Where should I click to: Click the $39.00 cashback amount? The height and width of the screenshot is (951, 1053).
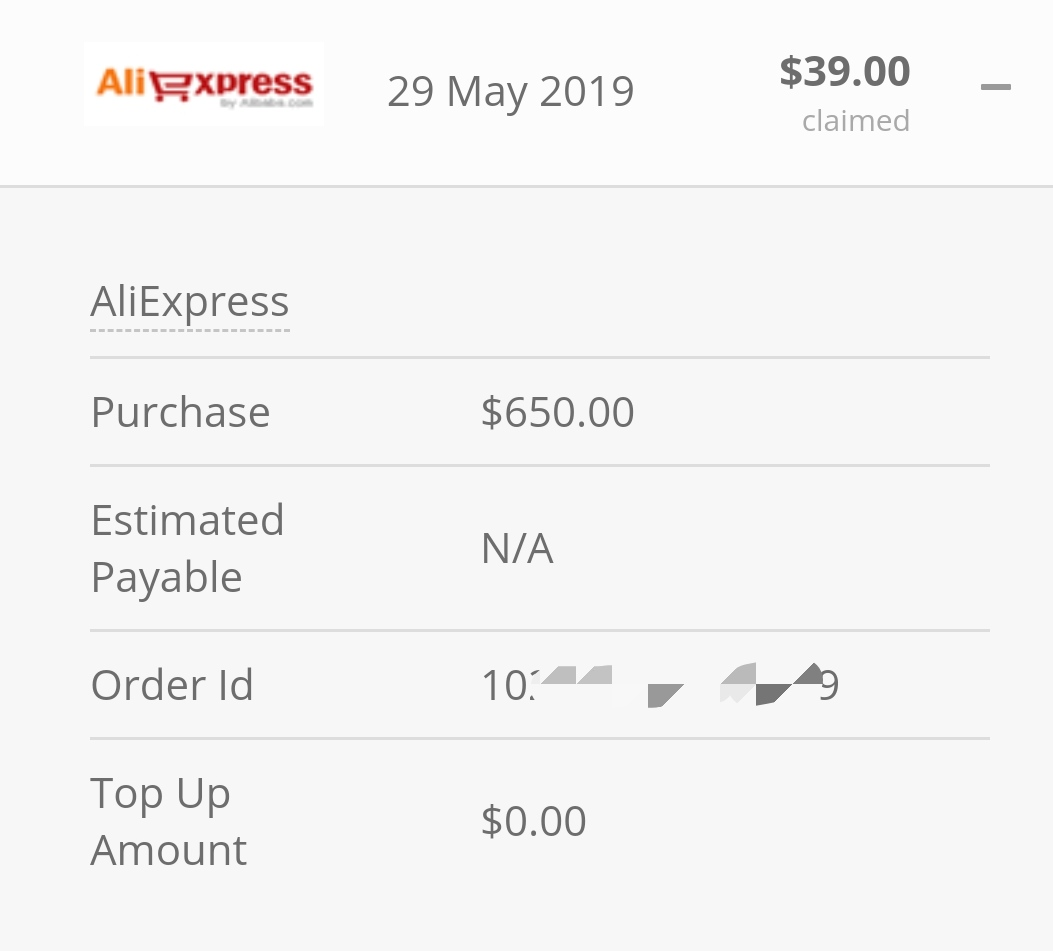coord(844,71)
